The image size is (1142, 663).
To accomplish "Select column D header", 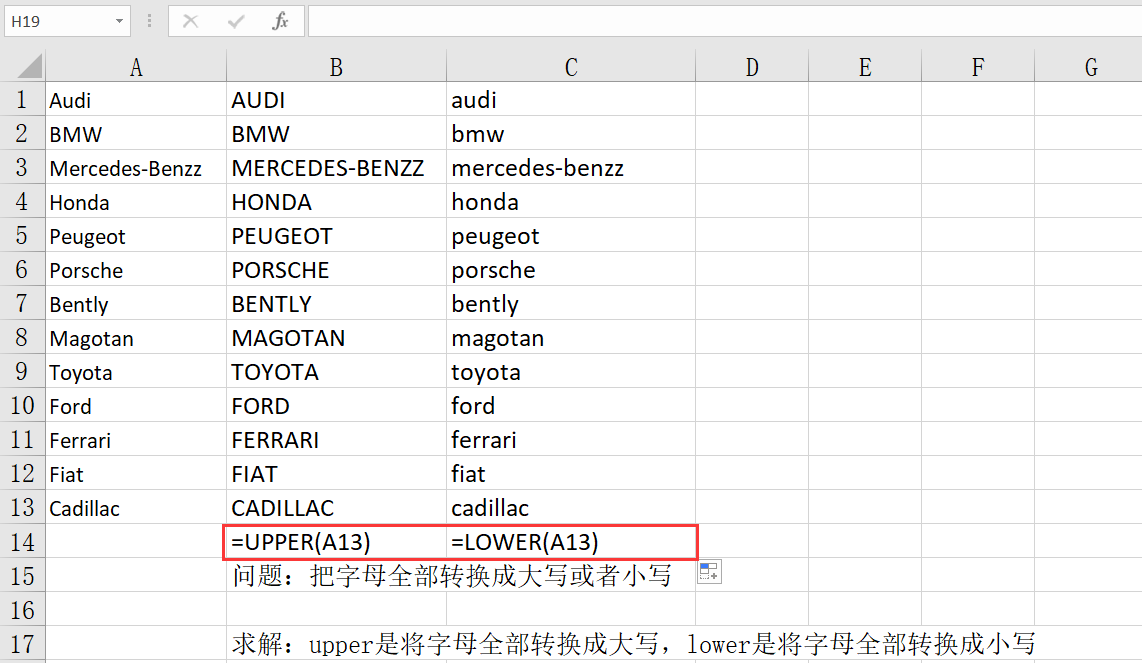I will click(752, 67).
